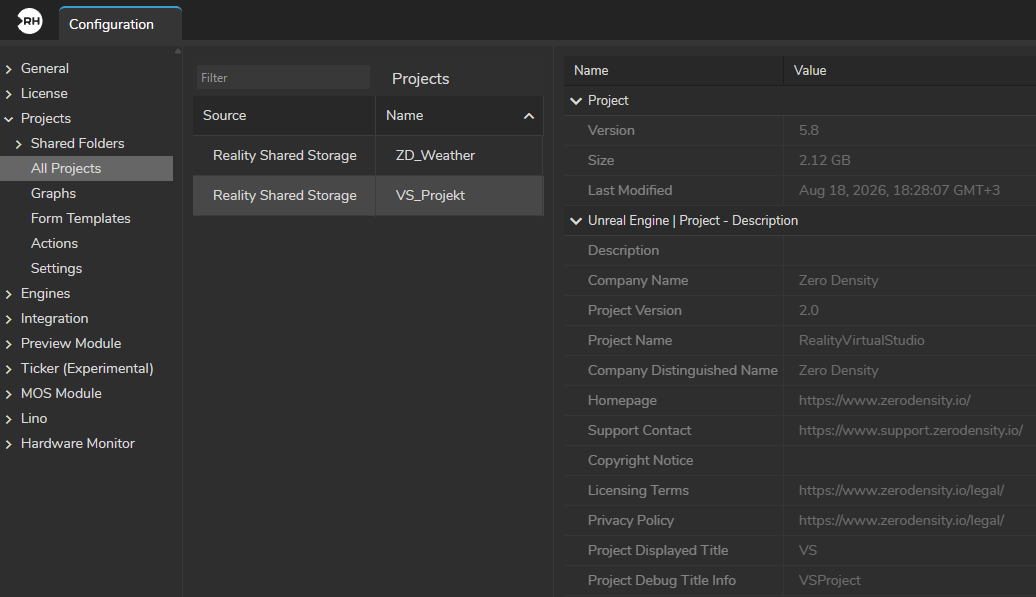The width and height of the screenshot is (1036, 597).
Task: Expand the MOS Module chevron
Action: 9,394
